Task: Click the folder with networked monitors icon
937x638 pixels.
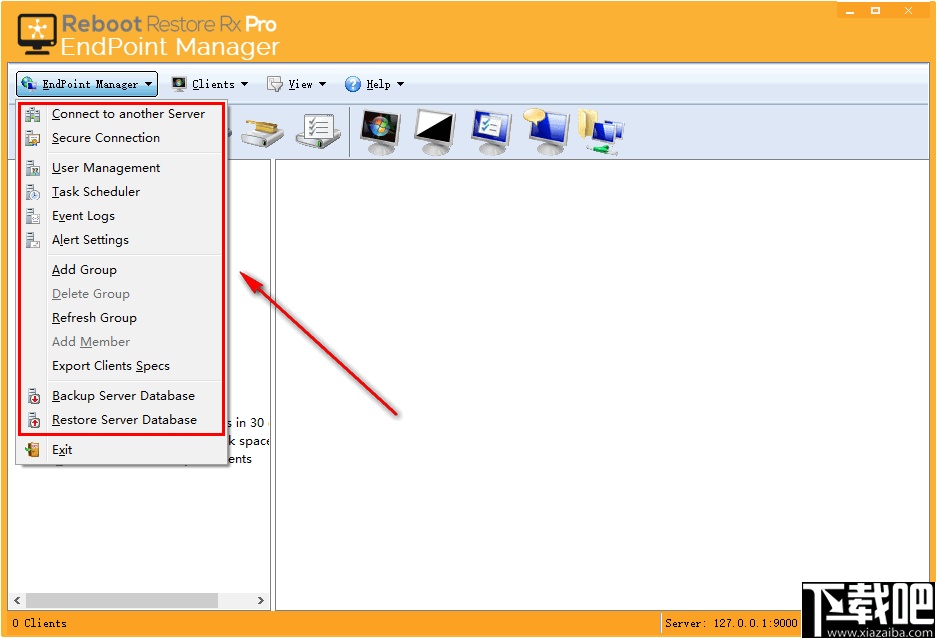Action: pos(601,133)
